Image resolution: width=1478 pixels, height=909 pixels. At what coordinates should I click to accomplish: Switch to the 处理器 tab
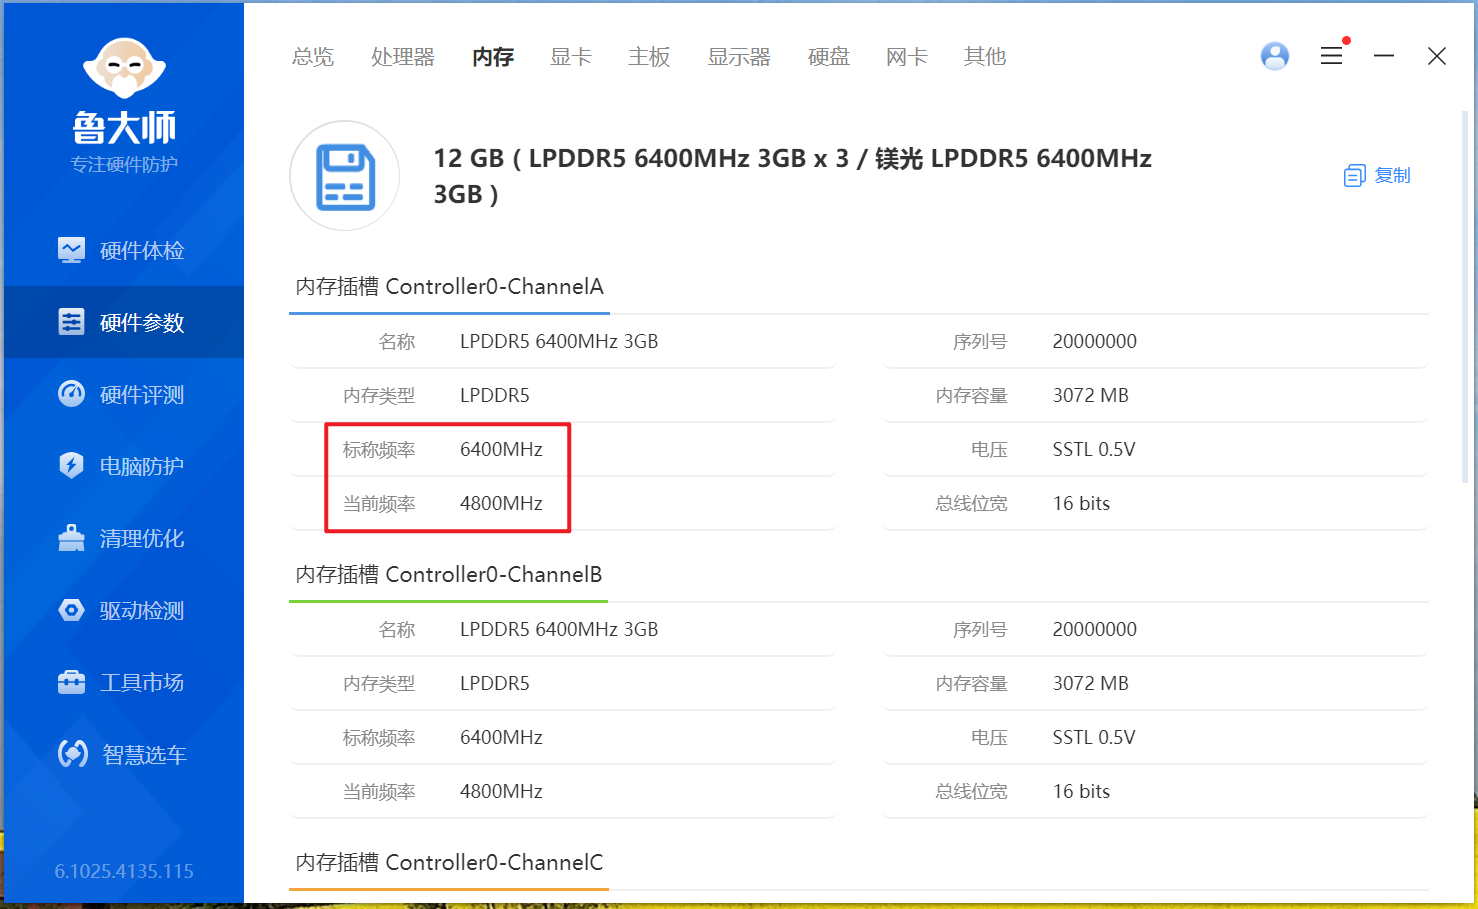coord(403,57)
